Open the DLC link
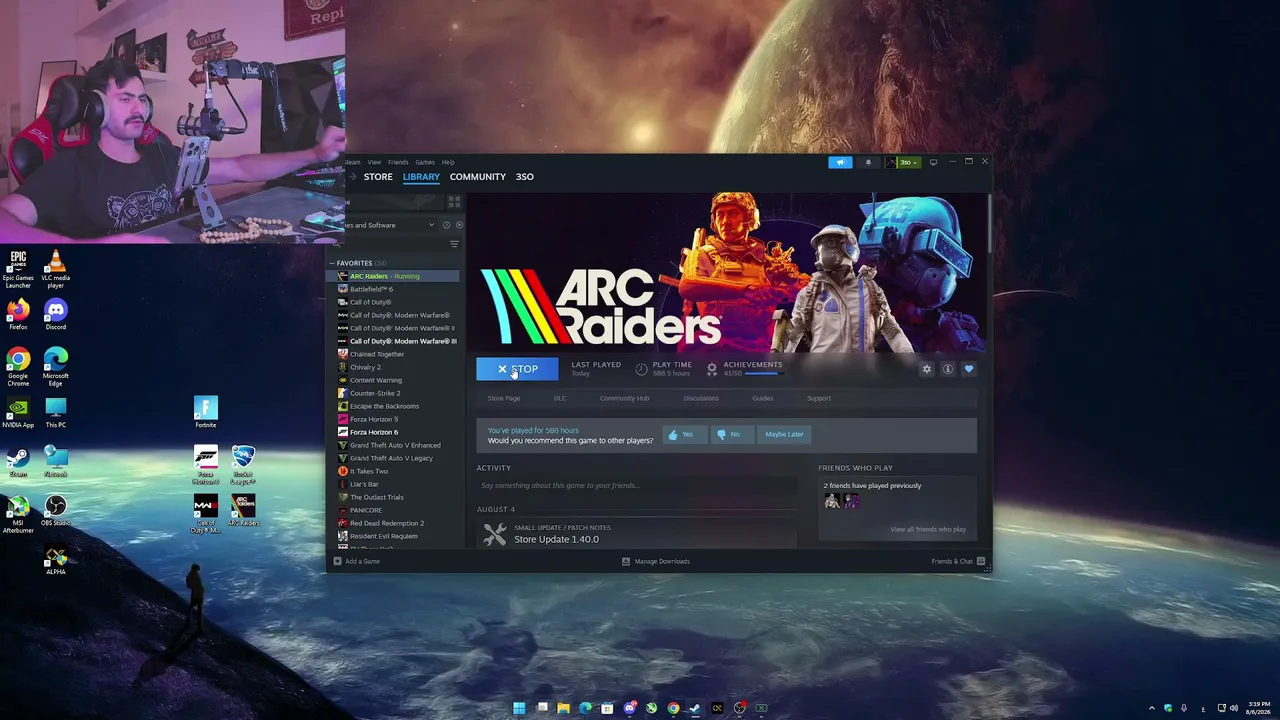The height and width of the screenshot is (720, 1280). pyautogui.click(x=560, y=398)
